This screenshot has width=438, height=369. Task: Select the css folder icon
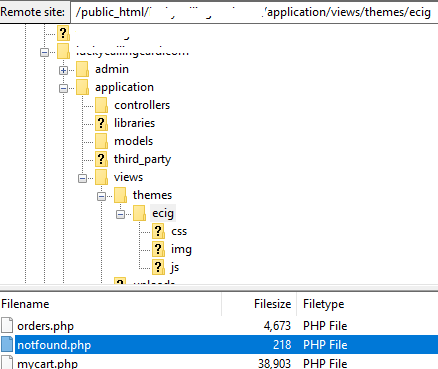[x=158, y=231]
